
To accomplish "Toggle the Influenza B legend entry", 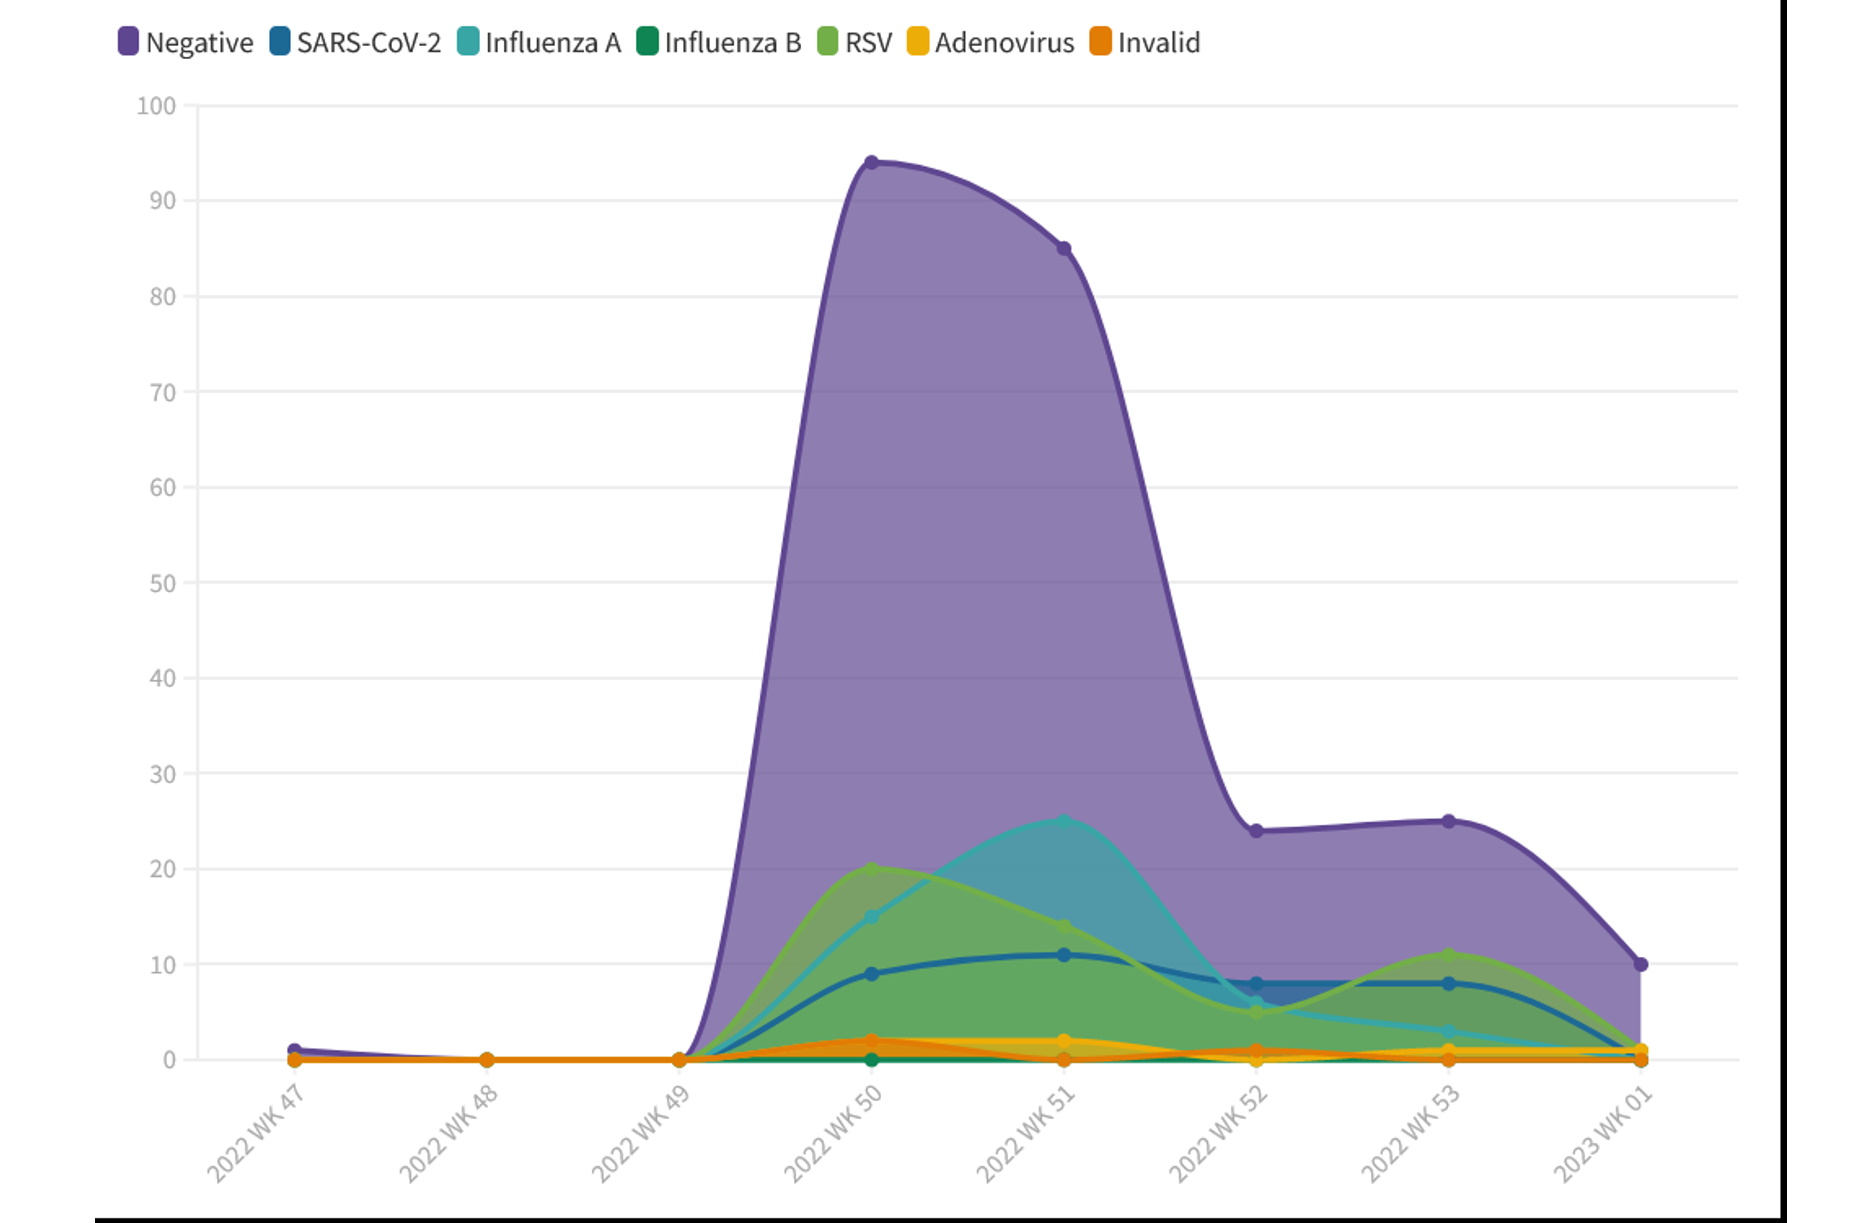I will point(732,43).
